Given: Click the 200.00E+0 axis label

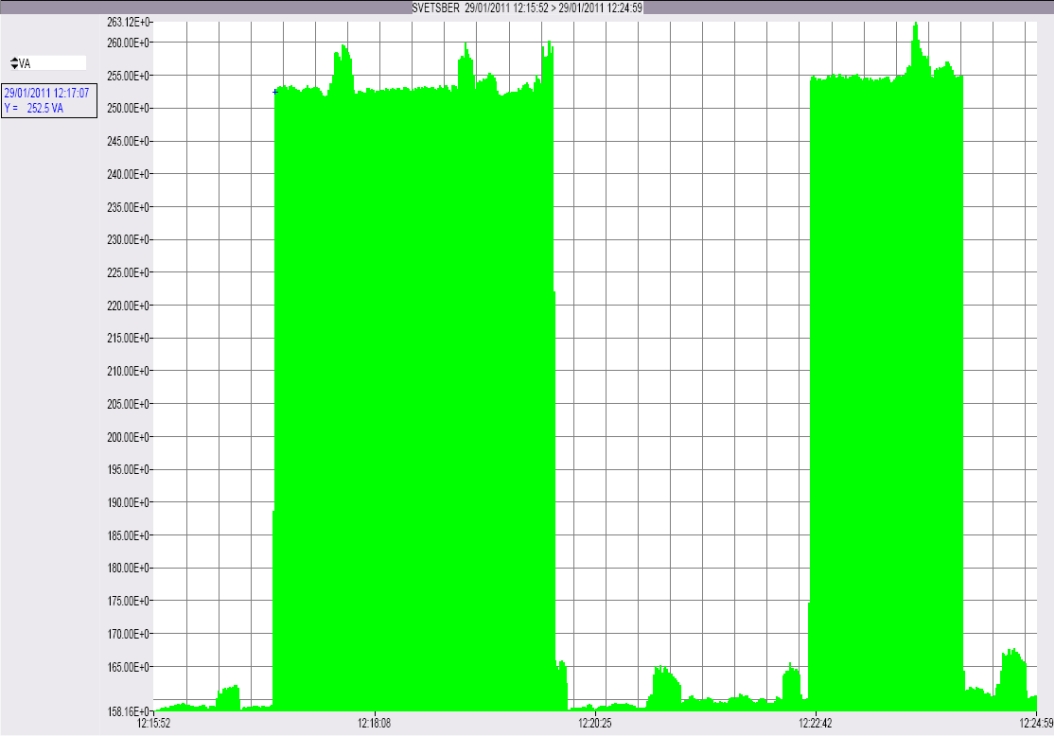Looking at the screenshot, I should click(x=128, y=437).
